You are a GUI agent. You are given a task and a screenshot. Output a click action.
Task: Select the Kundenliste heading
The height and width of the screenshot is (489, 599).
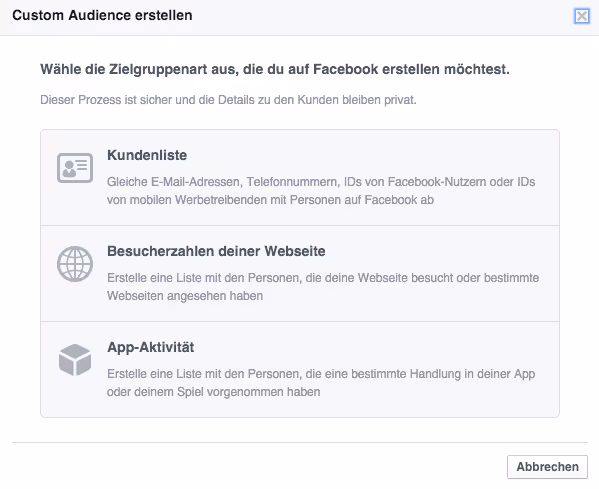[x=147, y=155]
